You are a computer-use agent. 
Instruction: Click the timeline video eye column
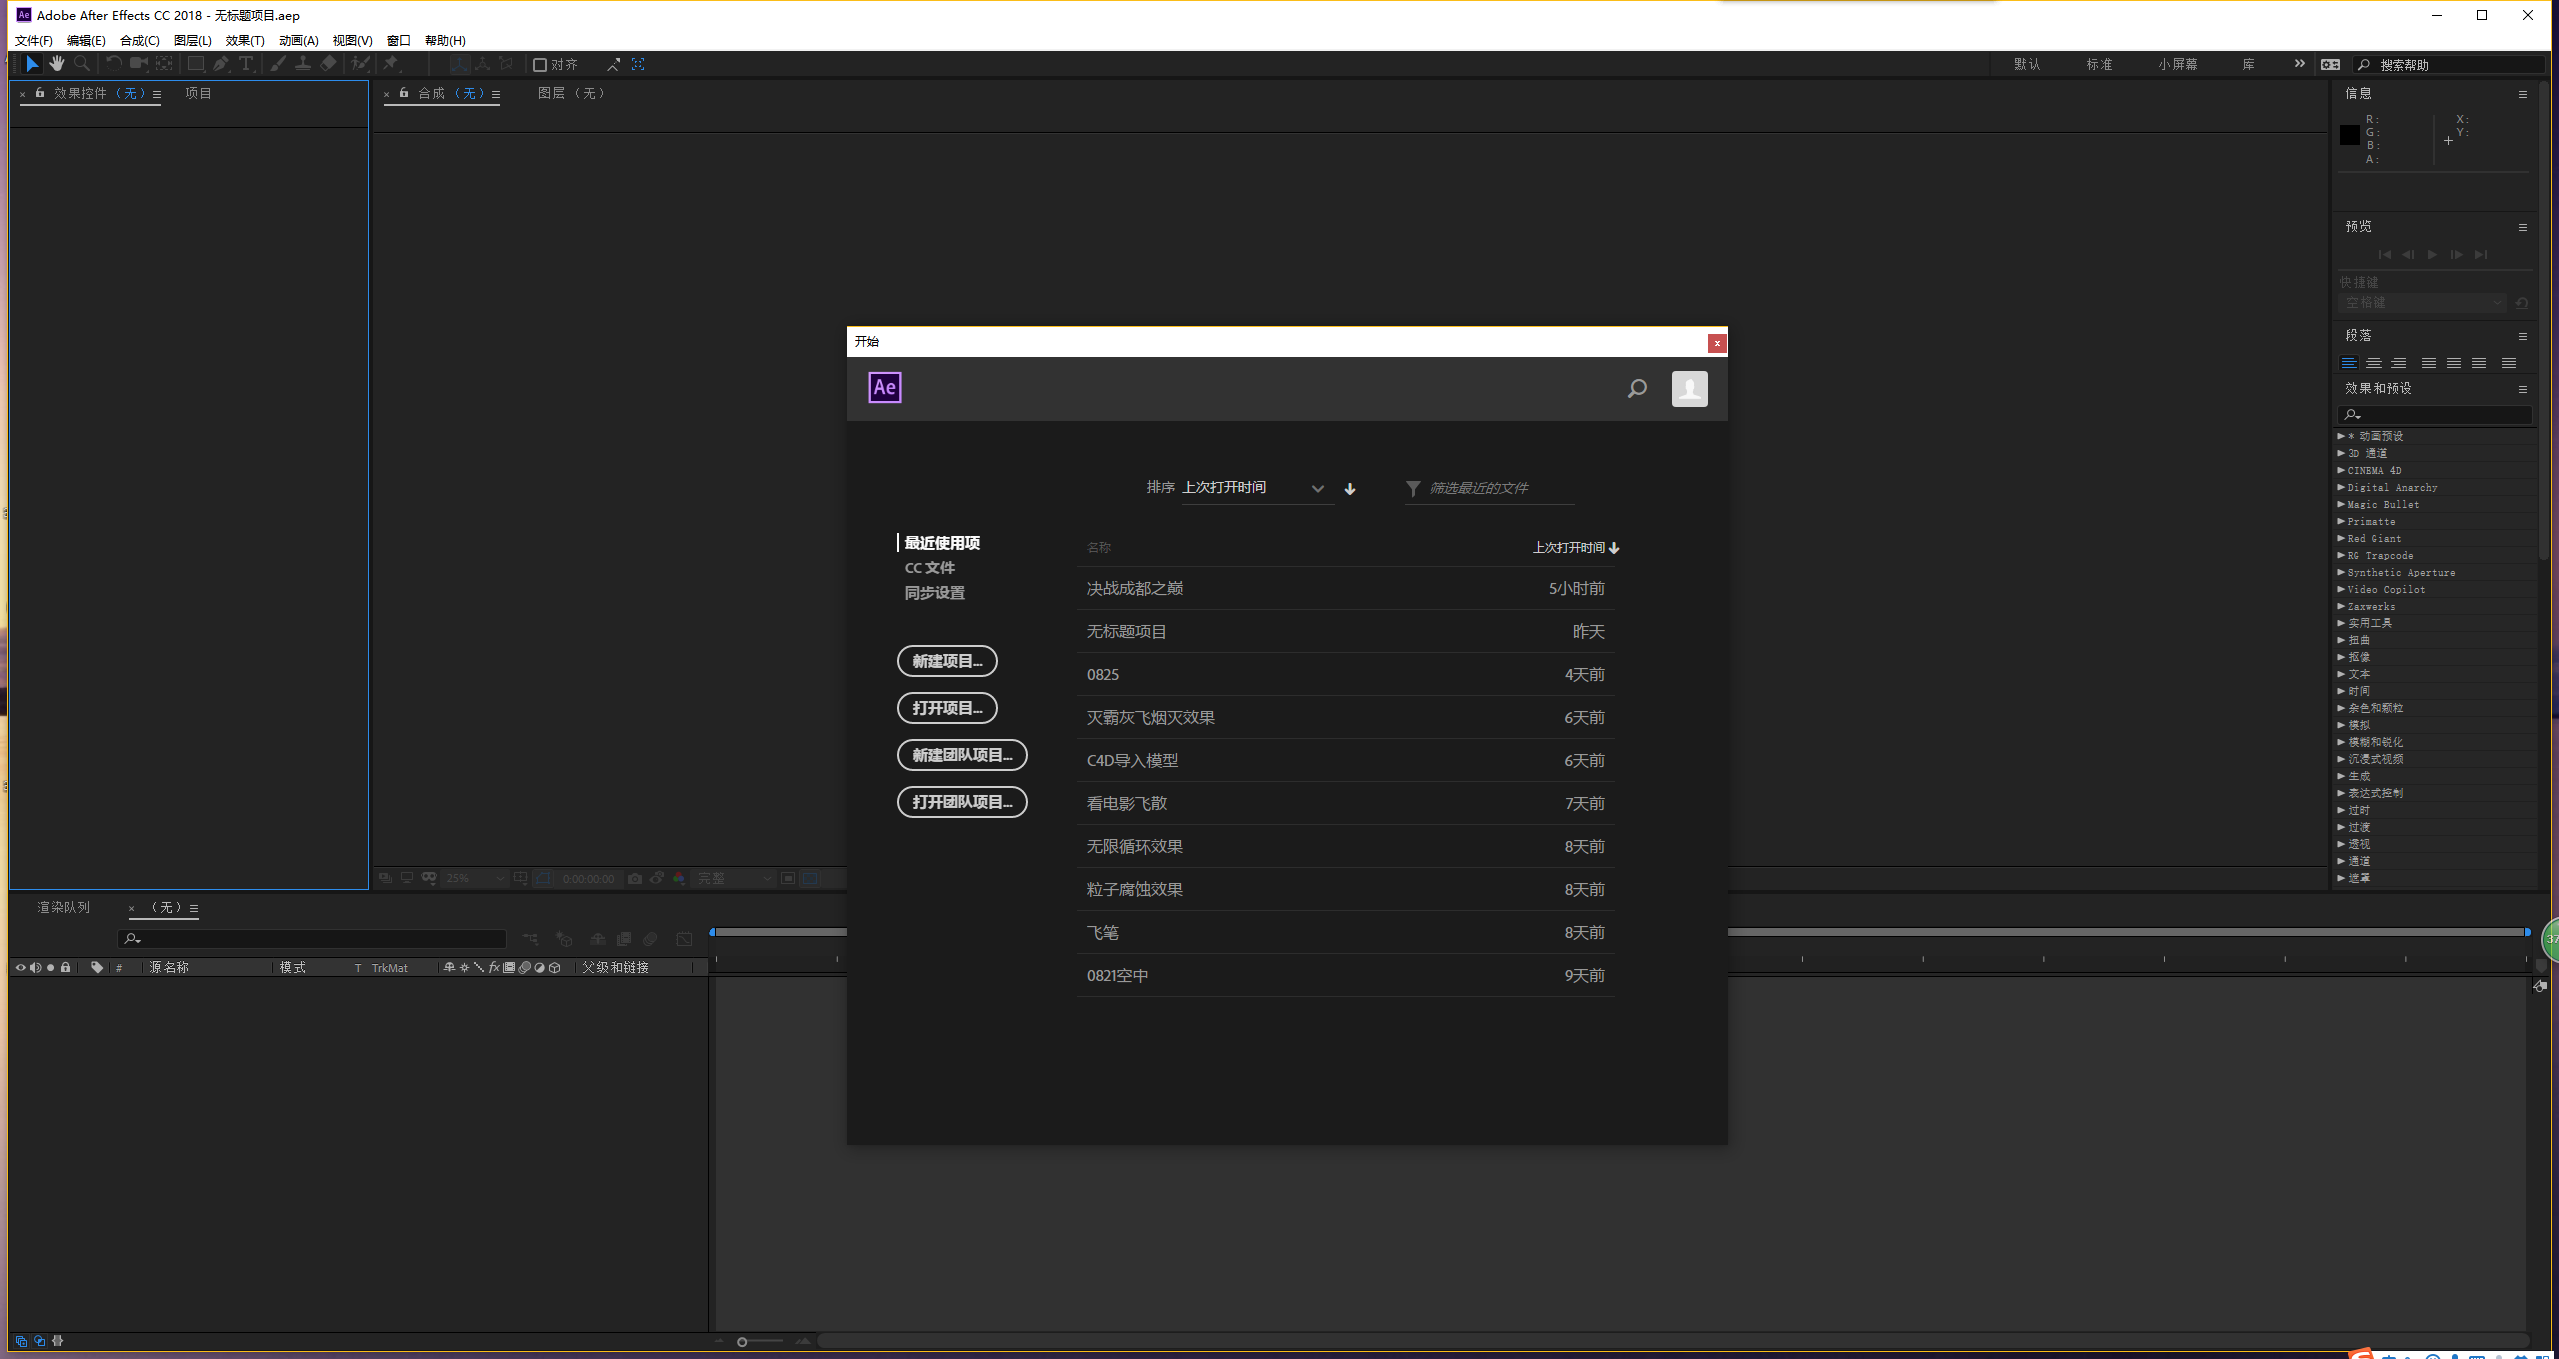[20, 967]
